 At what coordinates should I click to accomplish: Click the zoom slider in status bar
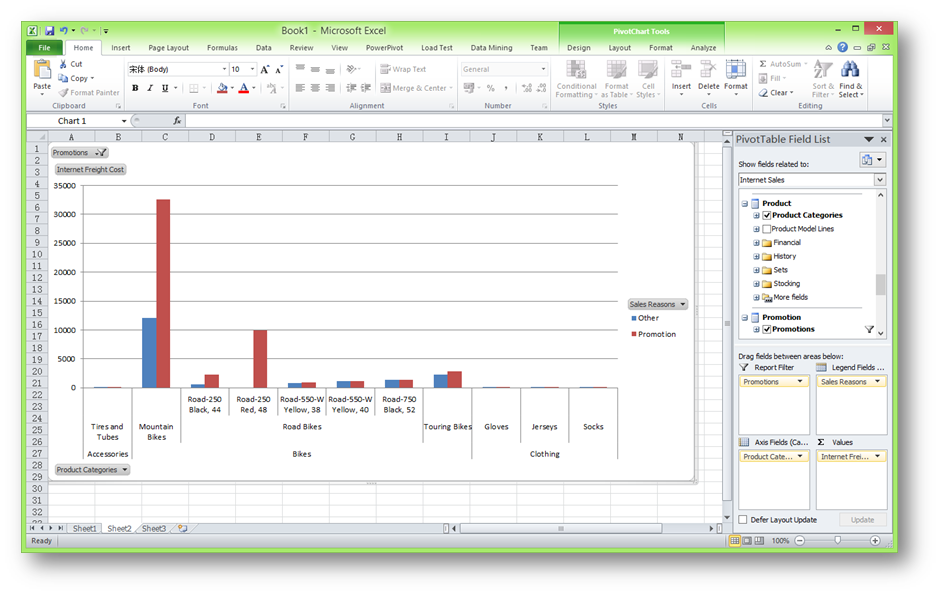point(837,541)
